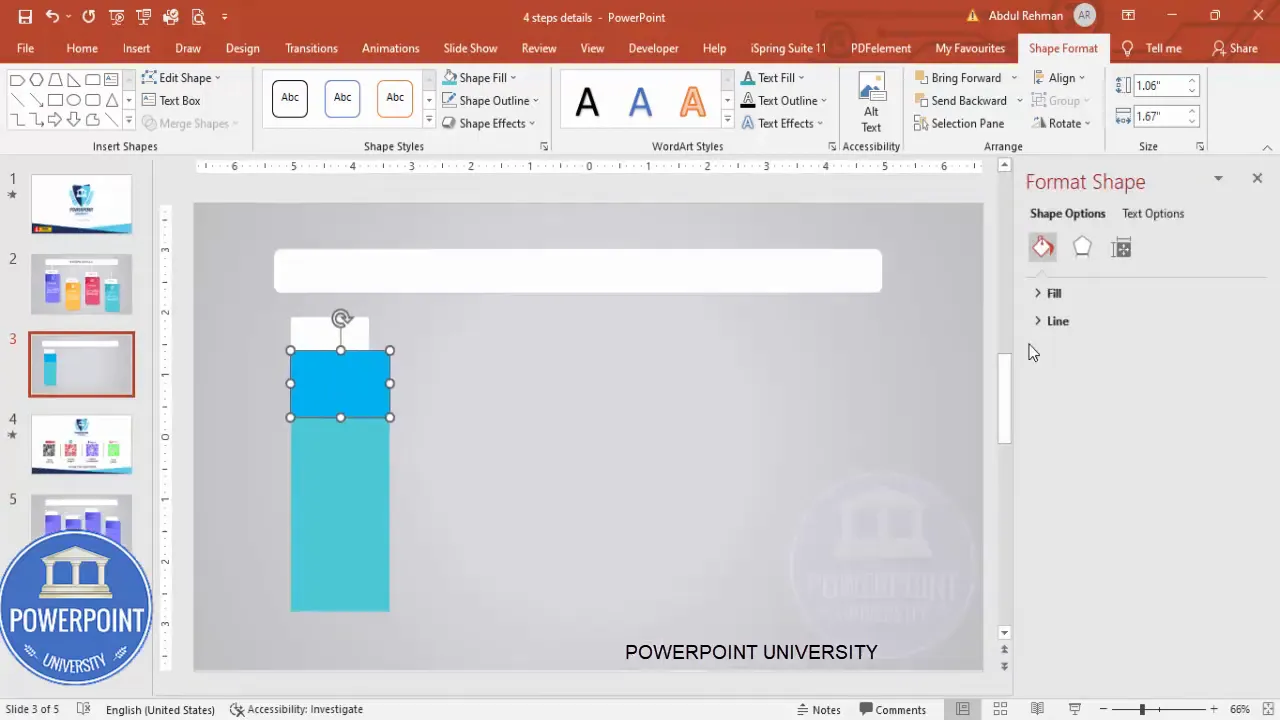Open the Shape Effects dropdown
The height and width of the screenshot is (720, 1280).
[488, 123]
